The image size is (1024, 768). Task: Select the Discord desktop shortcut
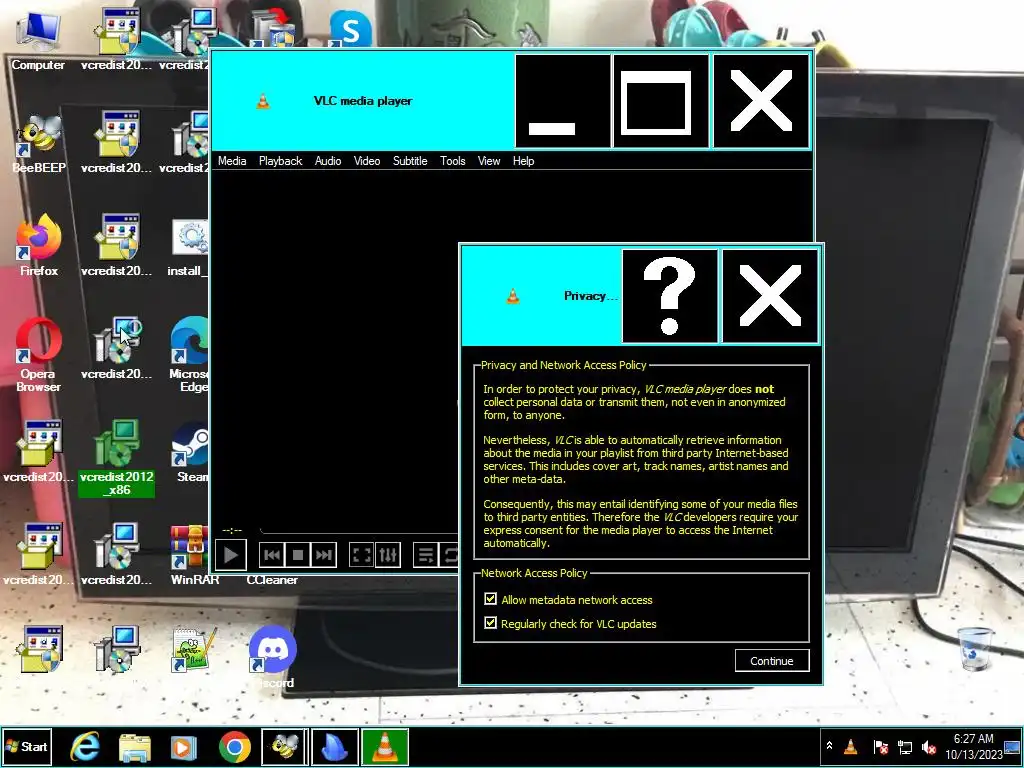273,656
